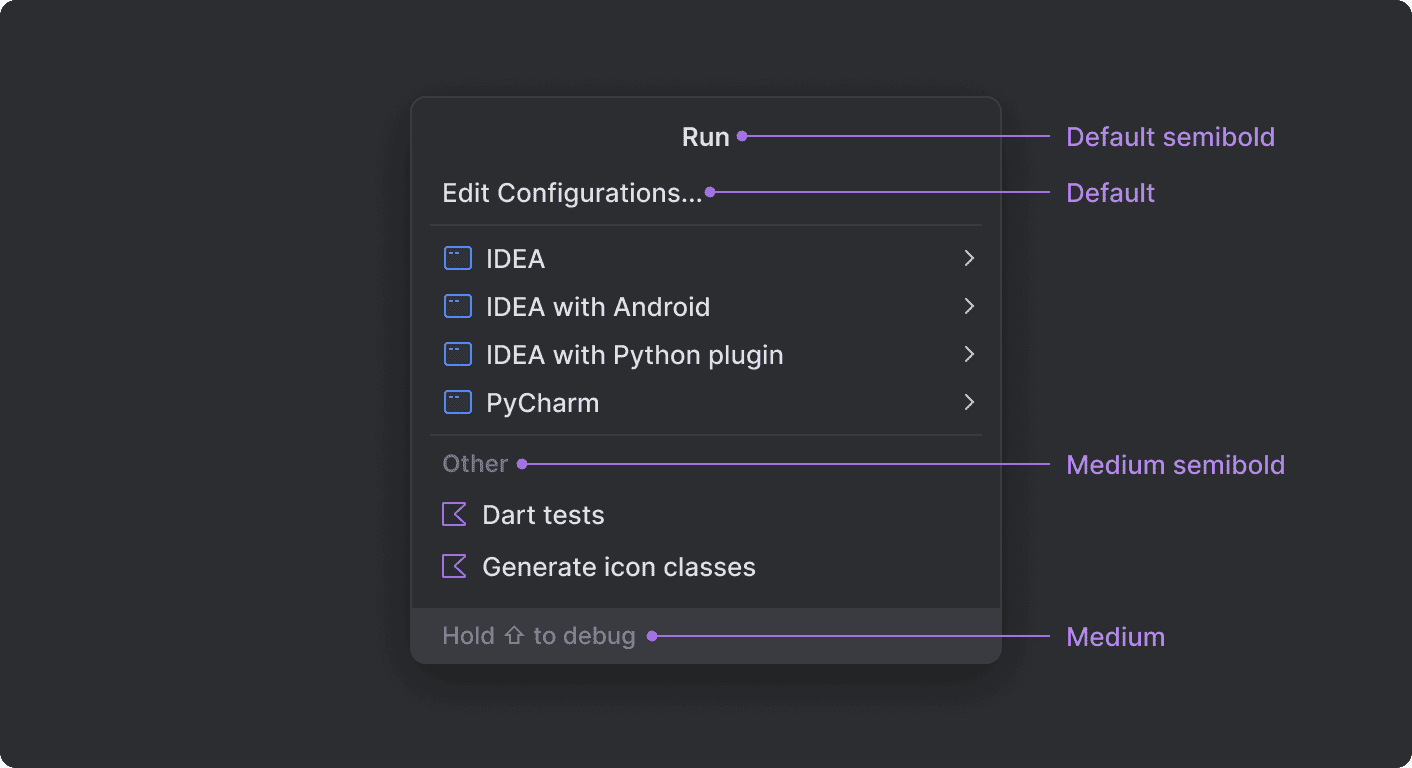Click the Run popup title

706,137
